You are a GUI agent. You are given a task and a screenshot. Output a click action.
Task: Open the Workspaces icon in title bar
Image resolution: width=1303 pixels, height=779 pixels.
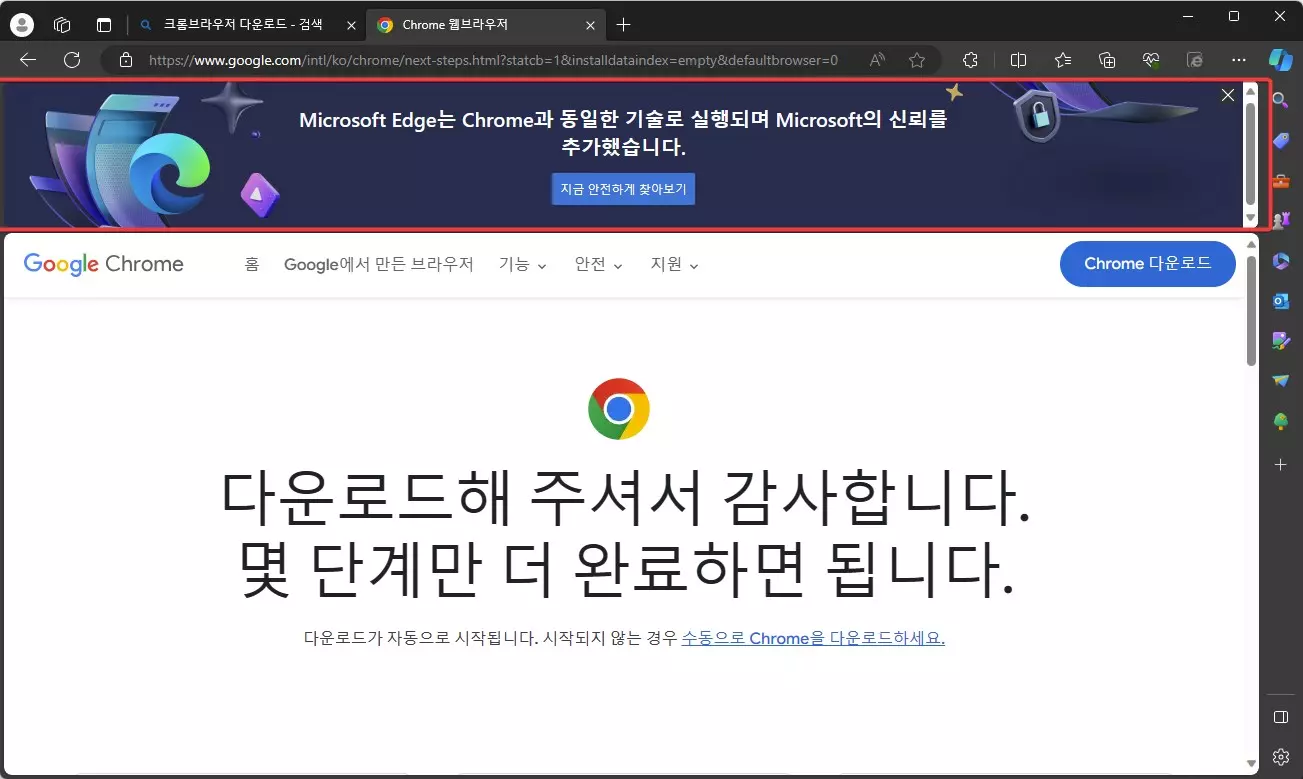tap(62, 25)
